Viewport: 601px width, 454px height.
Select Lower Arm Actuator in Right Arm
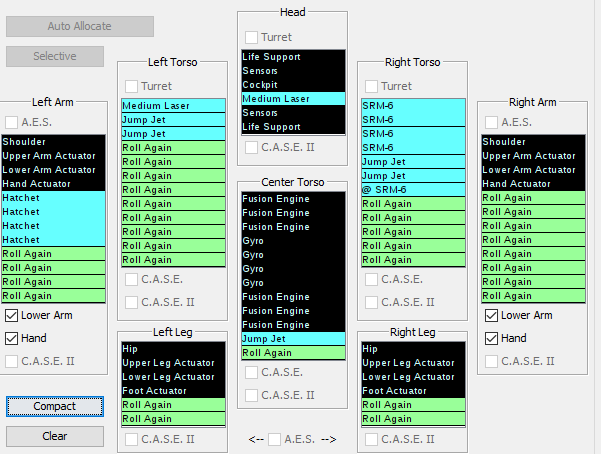[533, 170]
